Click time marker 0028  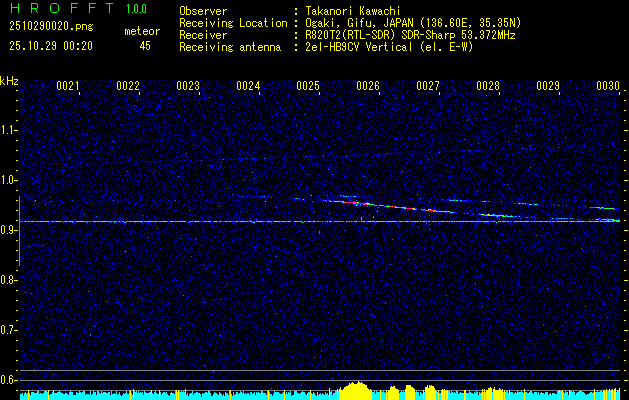point(488,86)
